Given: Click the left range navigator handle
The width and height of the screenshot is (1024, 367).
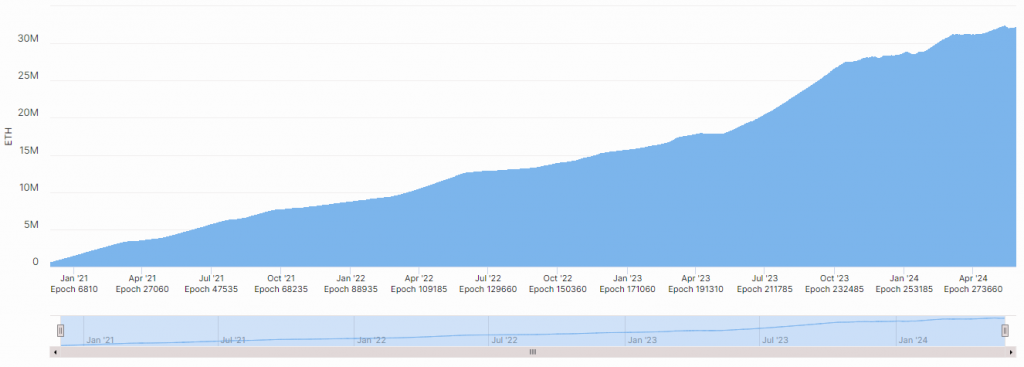Looking at the screenshot, I should pos(61,331).
